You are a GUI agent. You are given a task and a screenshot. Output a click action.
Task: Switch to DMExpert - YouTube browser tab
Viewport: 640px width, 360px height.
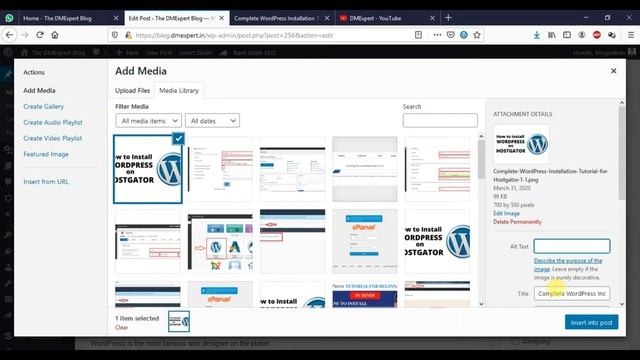point(387,18)
